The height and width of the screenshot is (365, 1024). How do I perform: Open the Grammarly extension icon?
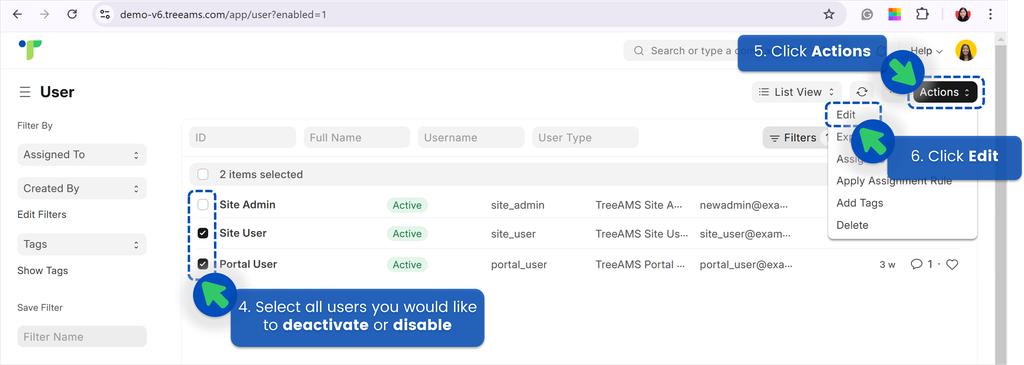click(x=867, y=14)
